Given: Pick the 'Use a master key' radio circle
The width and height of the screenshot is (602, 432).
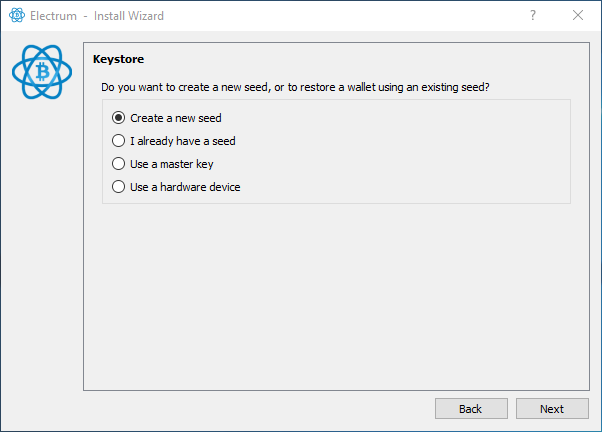Looking at the screenshot, I should (119, 164).
